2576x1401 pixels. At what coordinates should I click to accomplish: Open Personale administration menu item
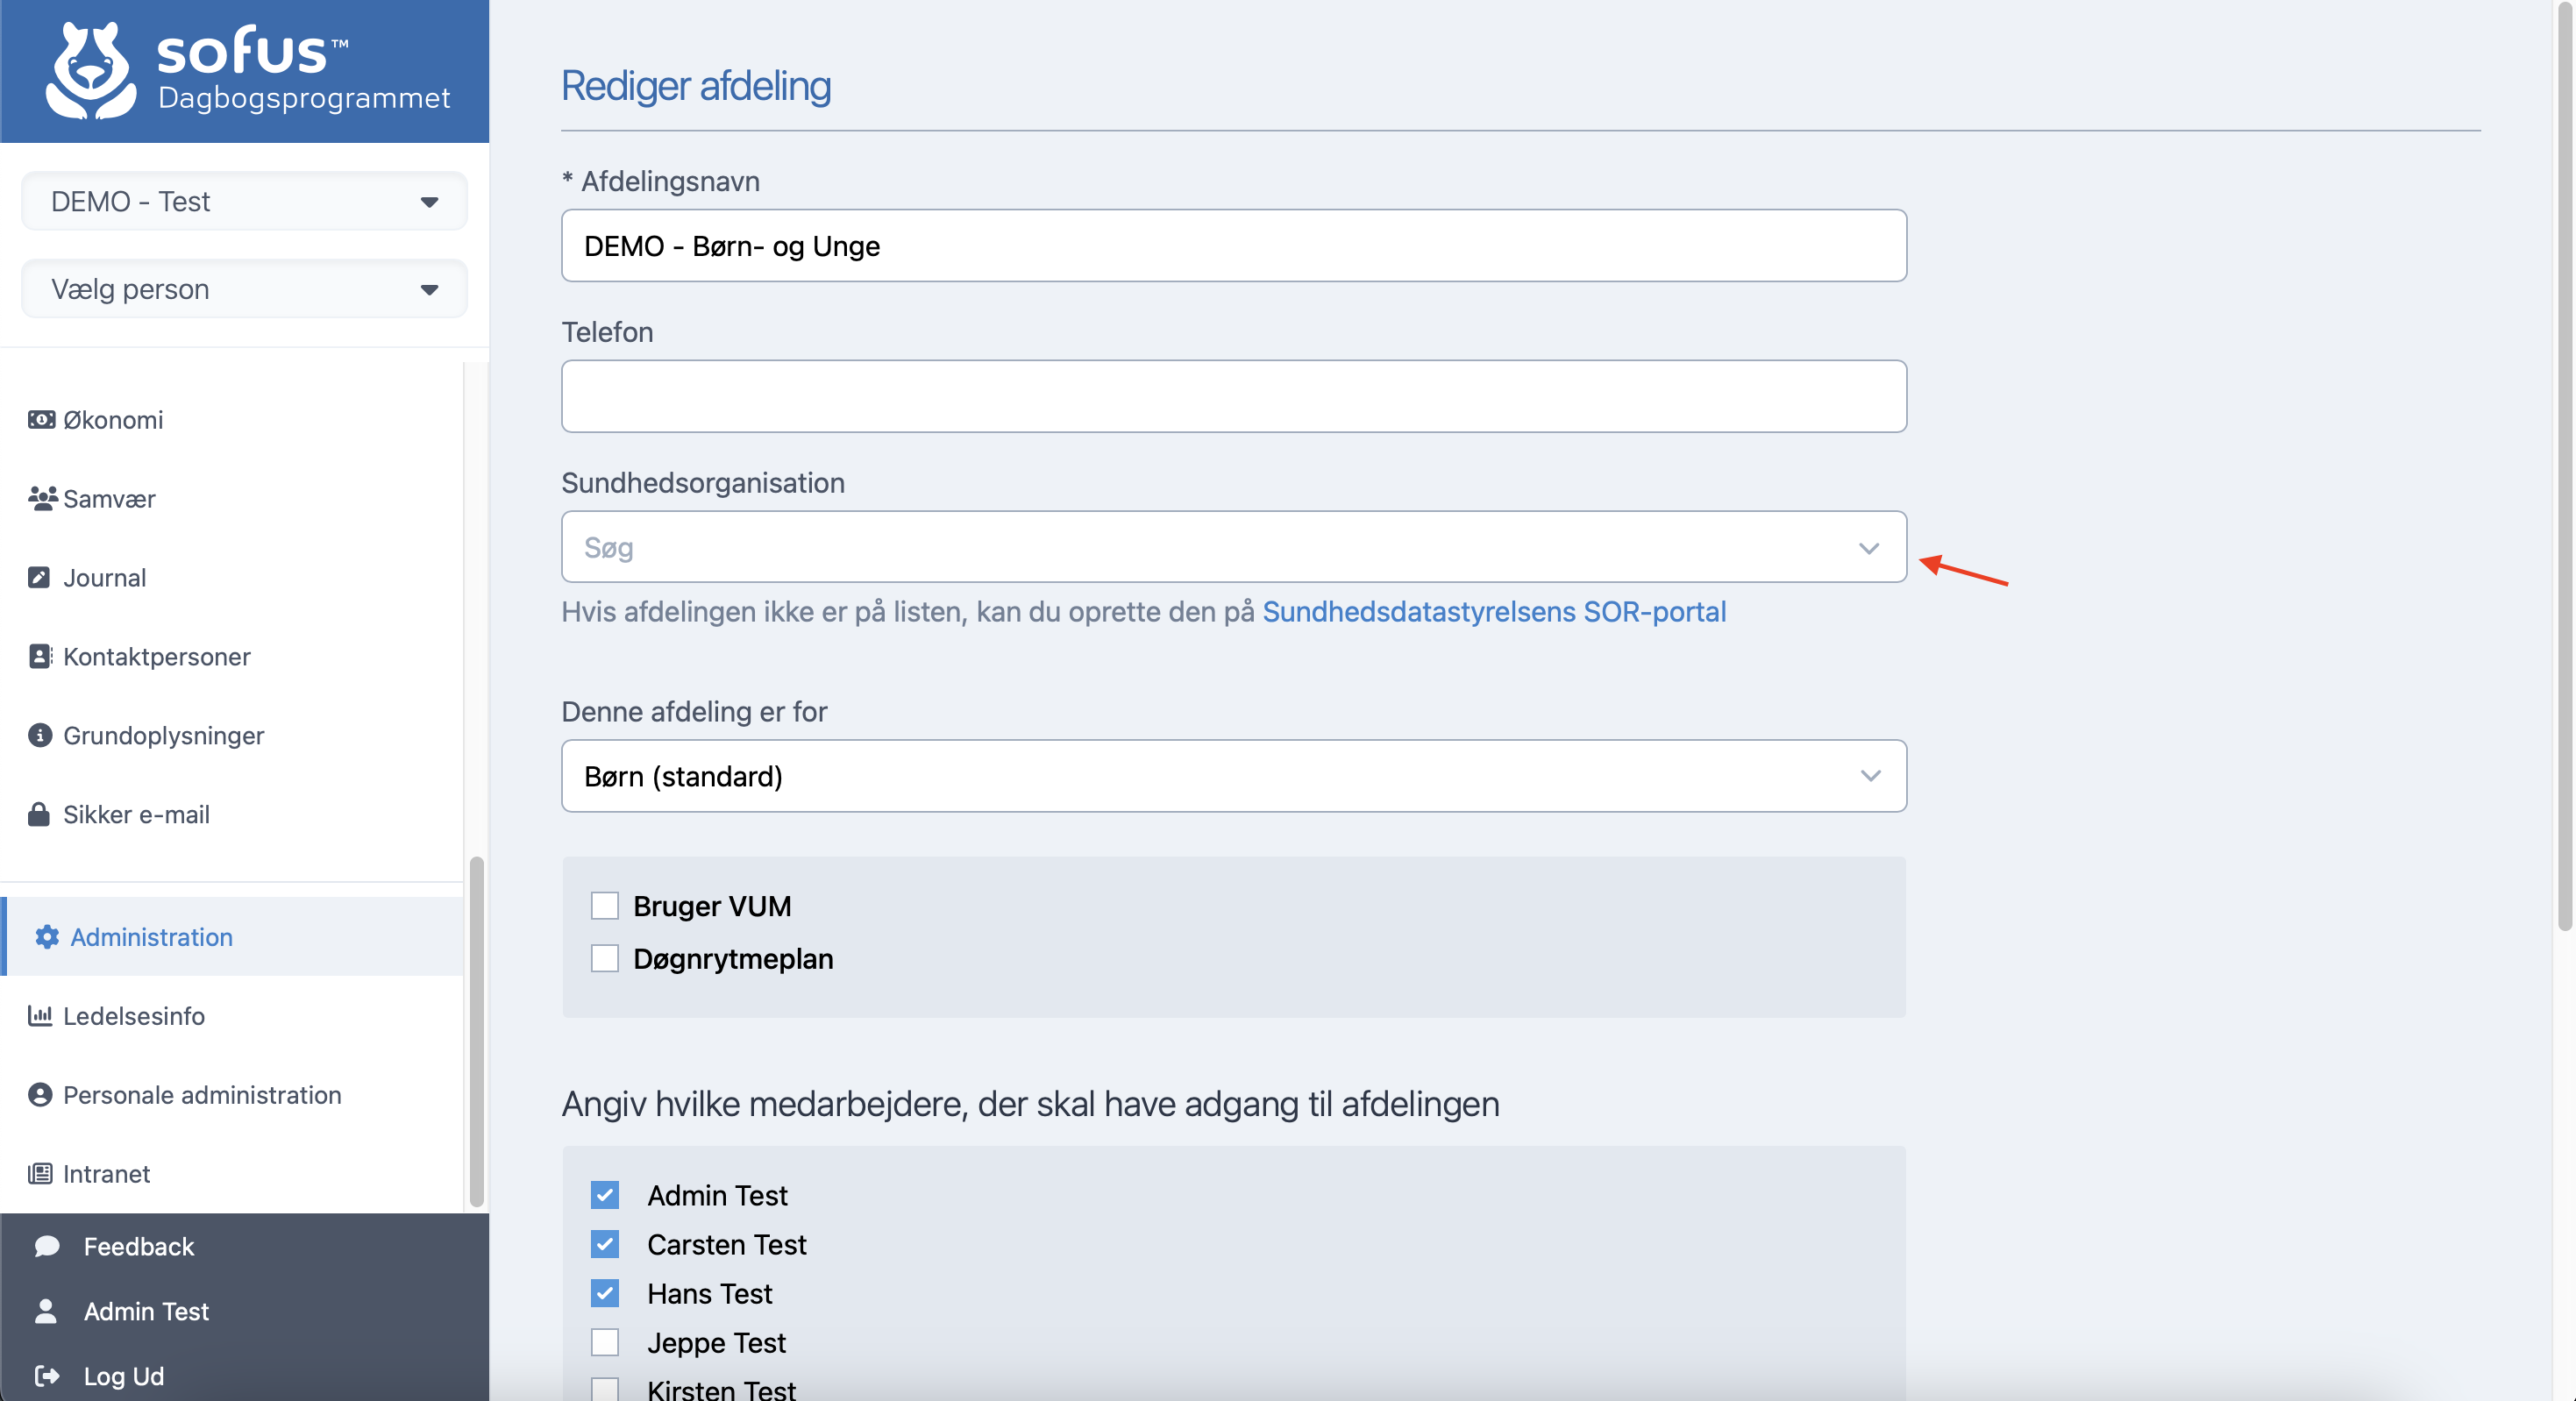202,1094
